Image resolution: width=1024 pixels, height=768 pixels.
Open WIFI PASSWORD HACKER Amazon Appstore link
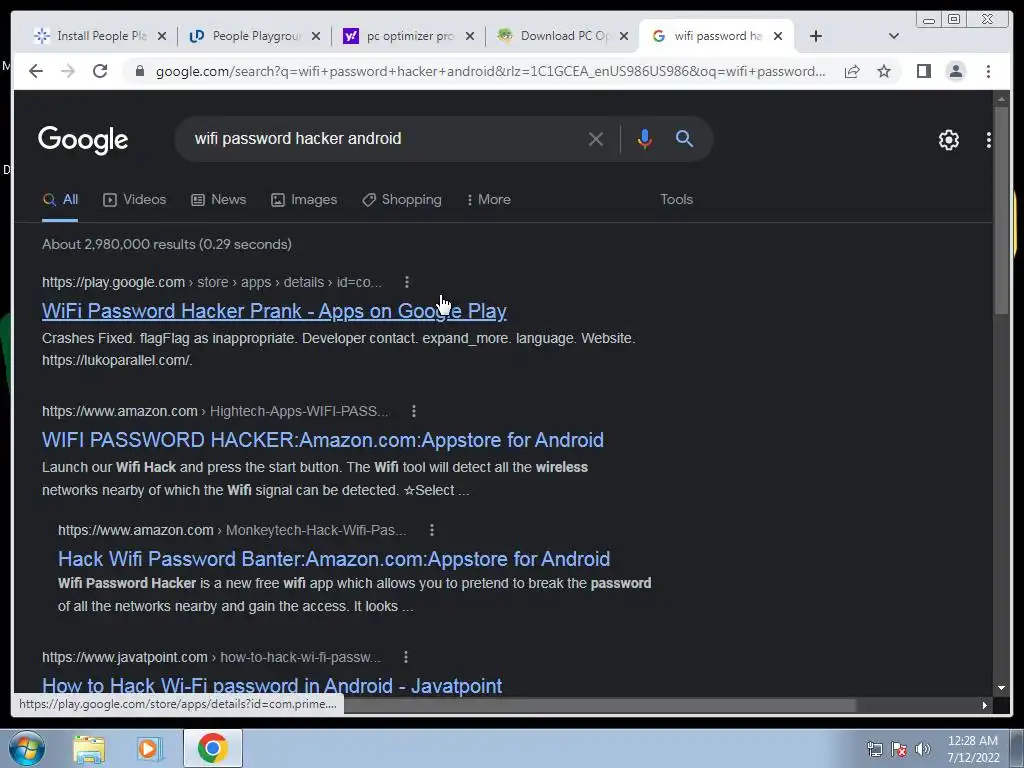(x=323, y=440)
